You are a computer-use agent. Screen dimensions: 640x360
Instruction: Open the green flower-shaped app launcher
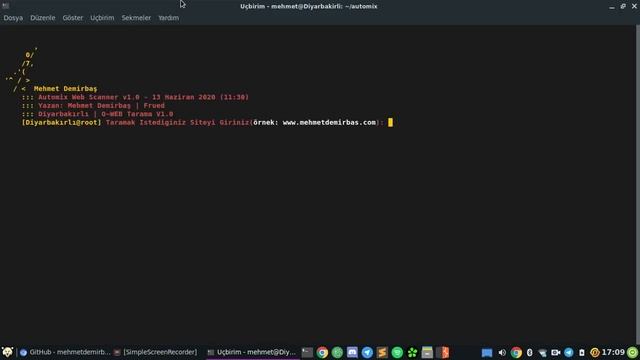[412, 352]
